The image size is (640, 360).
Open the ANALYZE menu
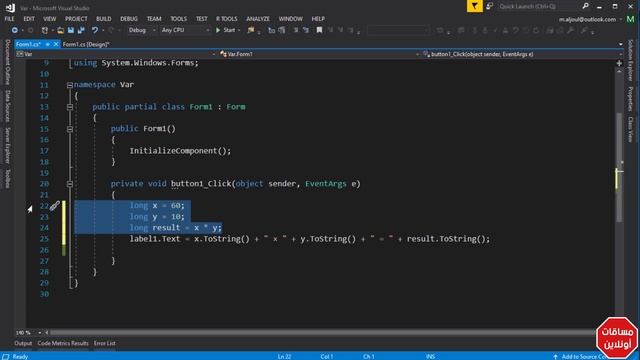(x=258, y=19)
